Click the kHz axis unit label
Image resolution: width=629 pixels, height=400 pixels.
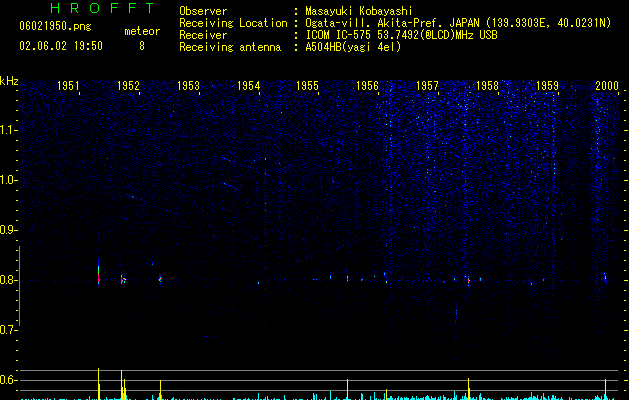tap(9, 81)
